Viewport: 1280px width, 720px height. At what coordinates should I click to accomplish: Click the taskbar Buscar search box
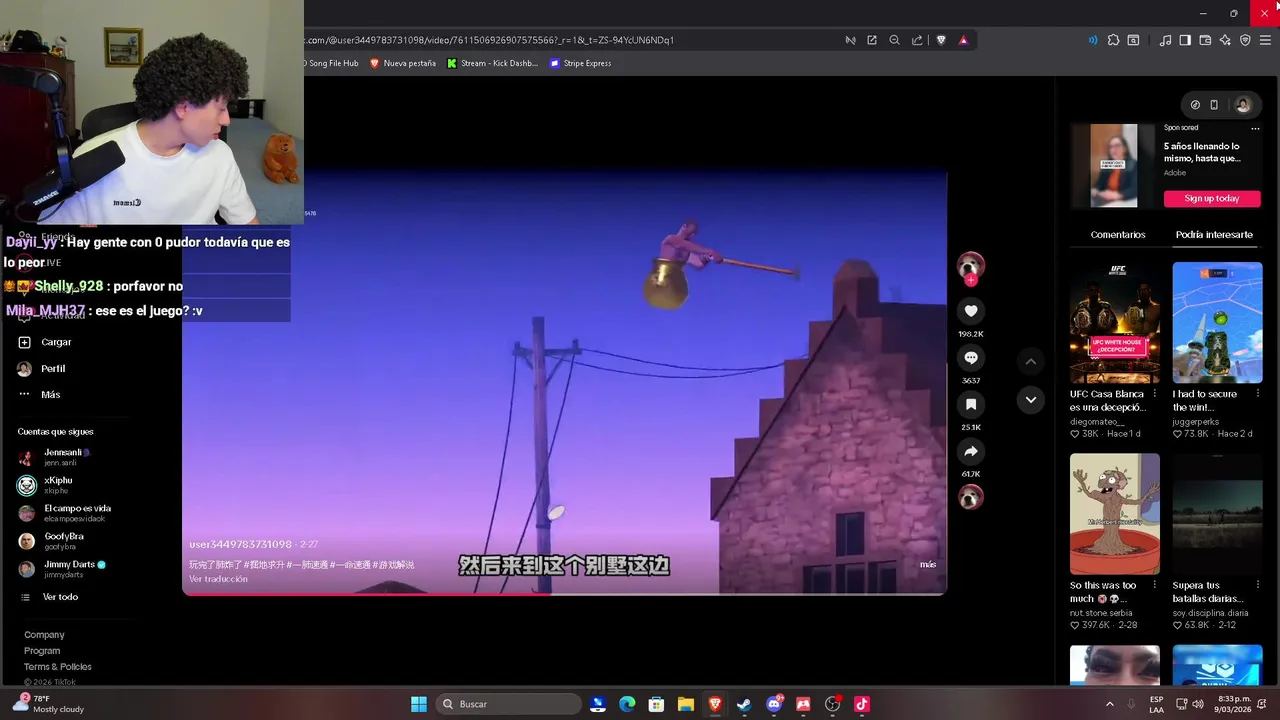point(509,704)
